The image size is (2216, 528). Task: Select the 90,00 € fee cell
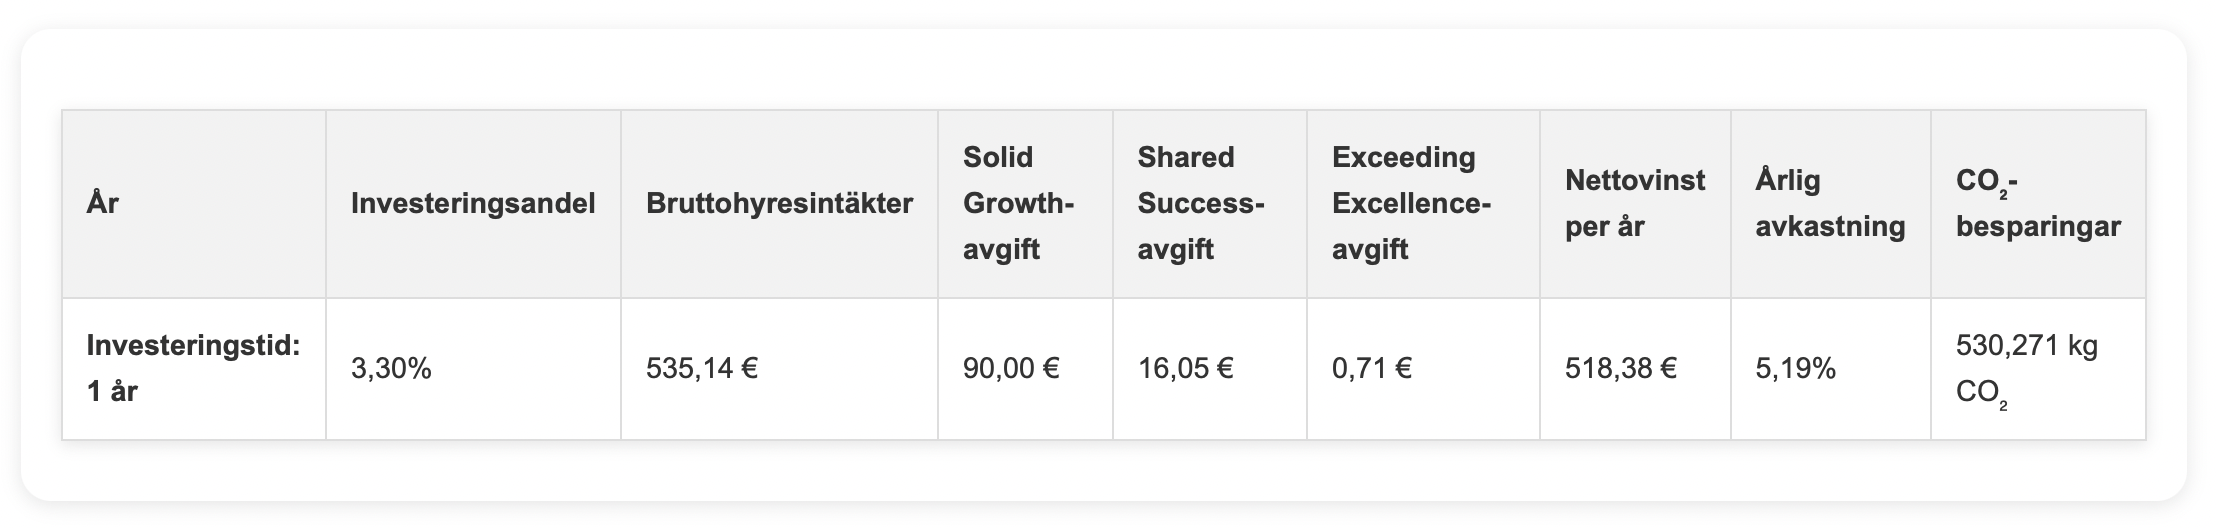point(1011,370)
